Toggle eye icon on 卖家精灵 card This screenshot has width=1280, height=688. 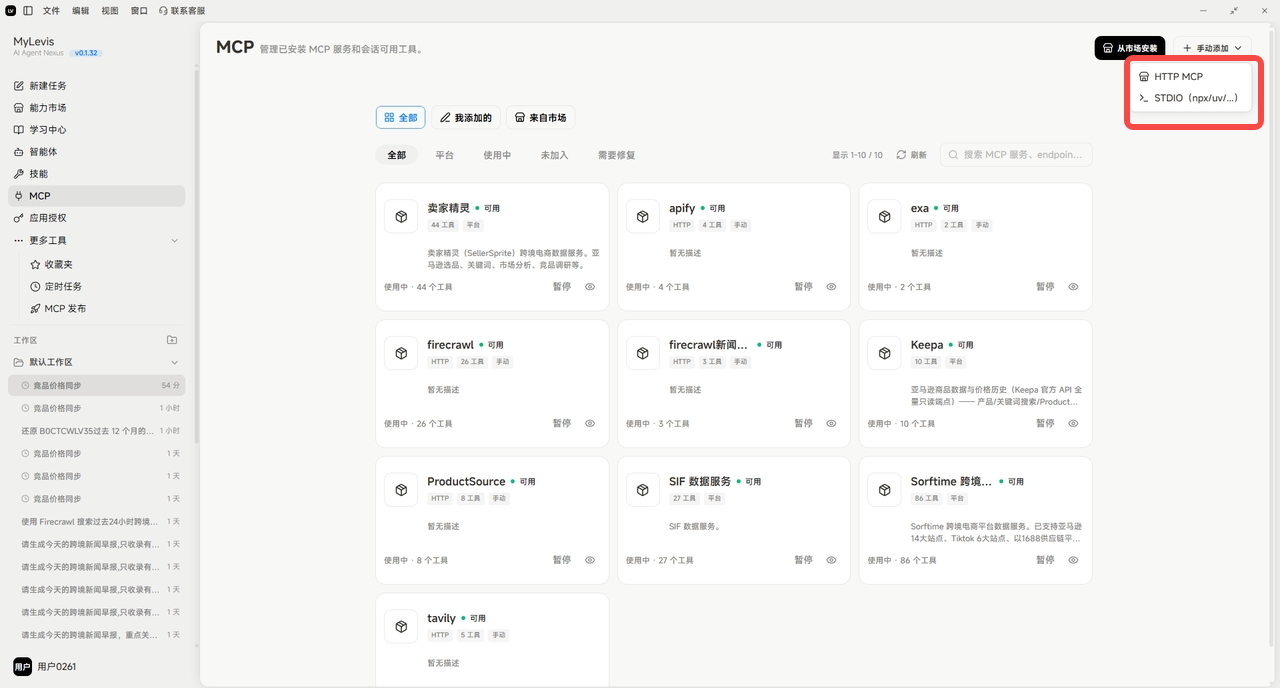click(x=590, y=287)
